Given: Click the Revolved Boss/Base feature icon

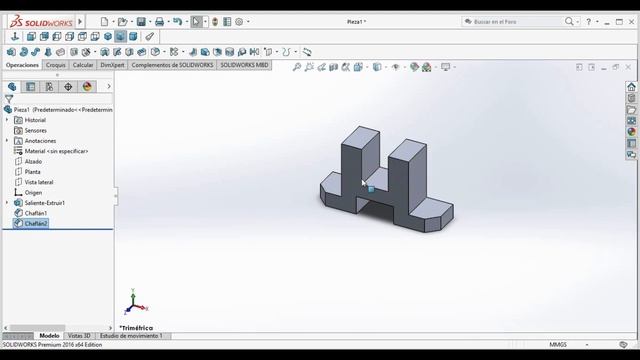Looking at the screenshot, I should (24, 52).
